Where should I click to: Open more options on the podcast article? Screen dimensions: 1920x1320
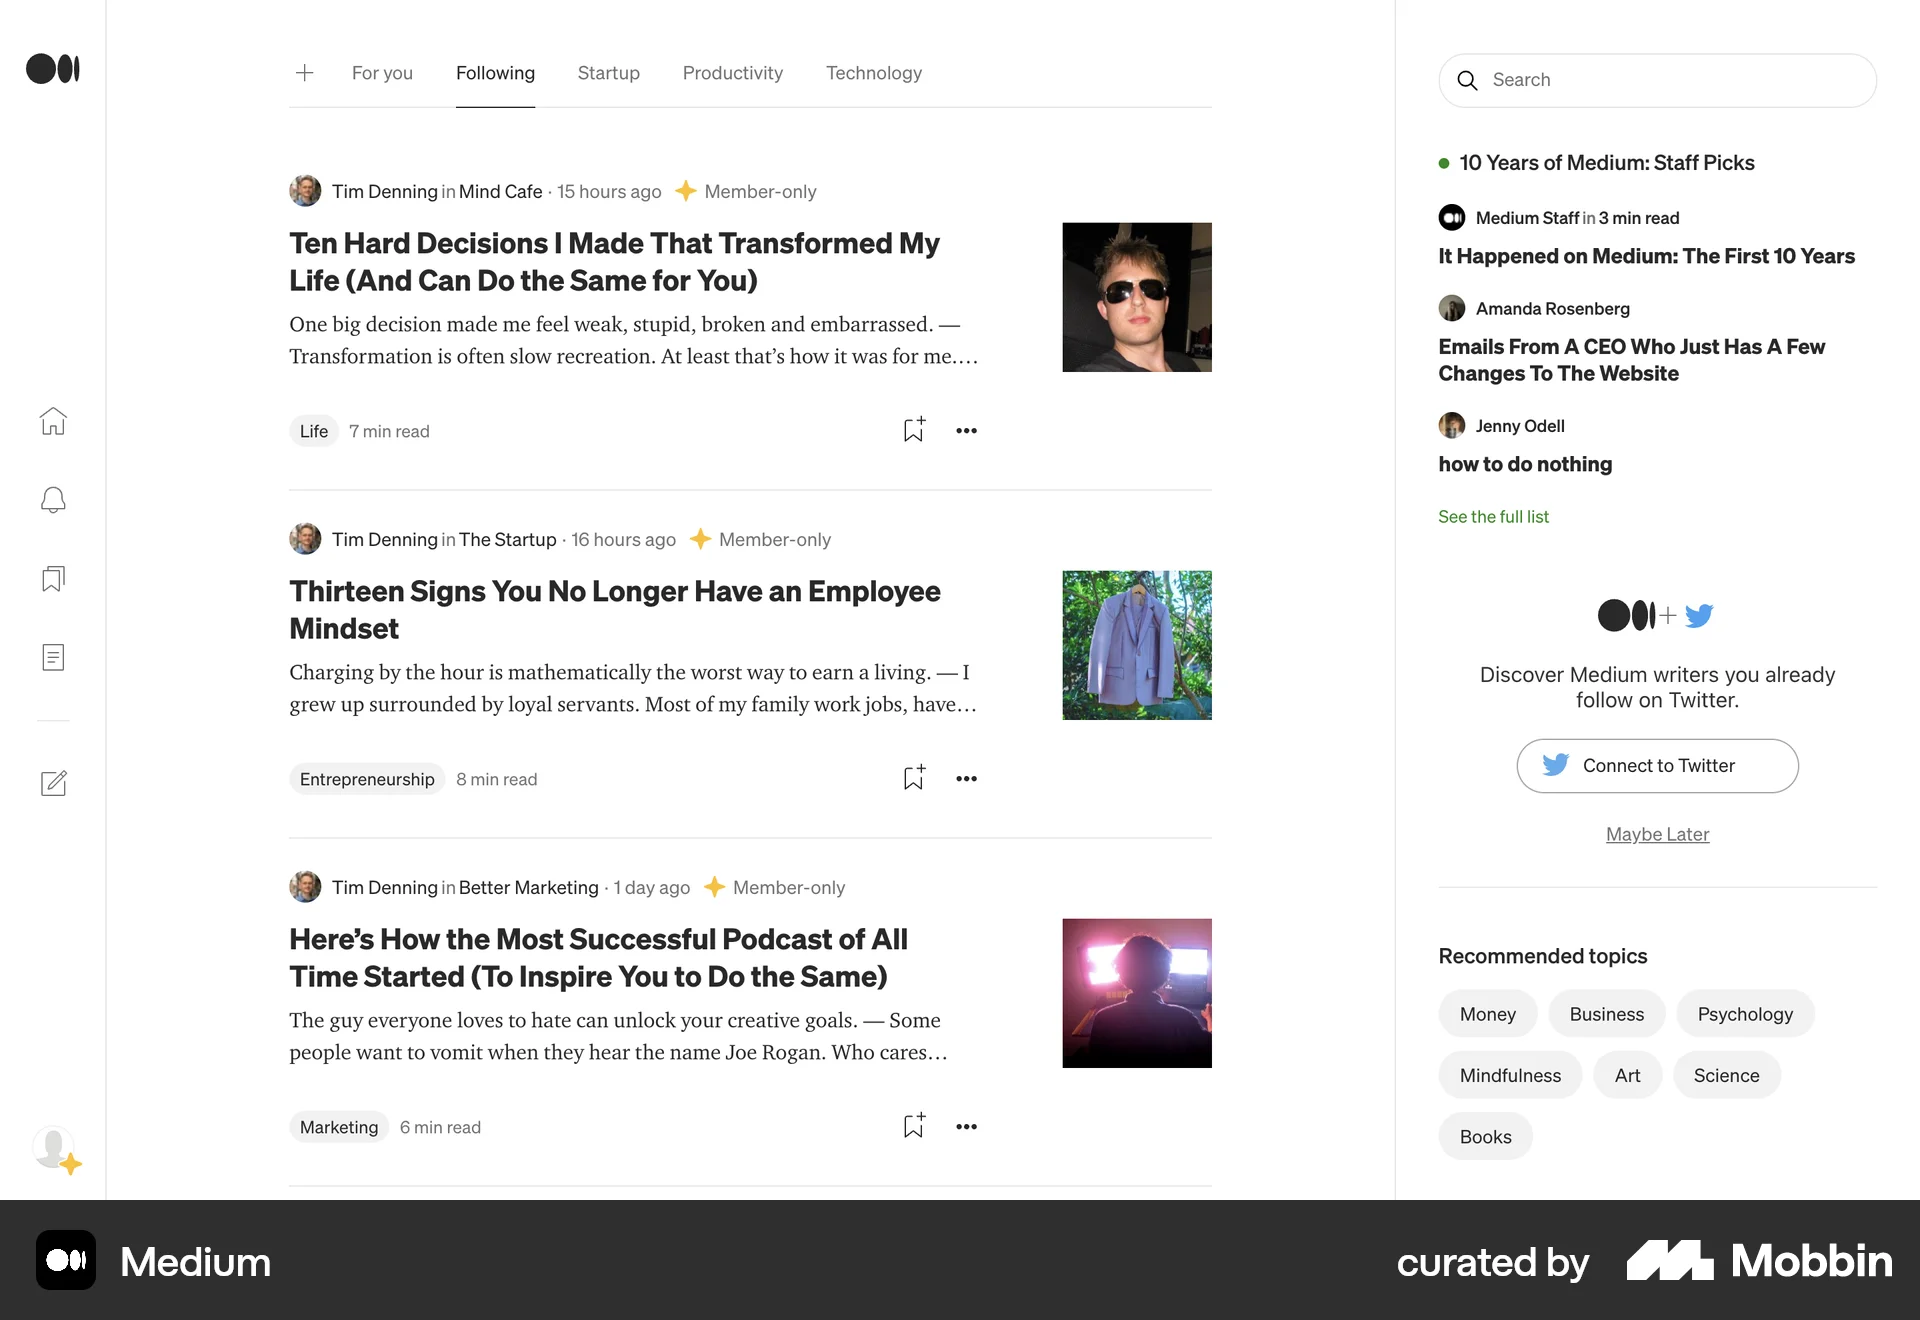pyautogui.click(x=966, y=1126)
